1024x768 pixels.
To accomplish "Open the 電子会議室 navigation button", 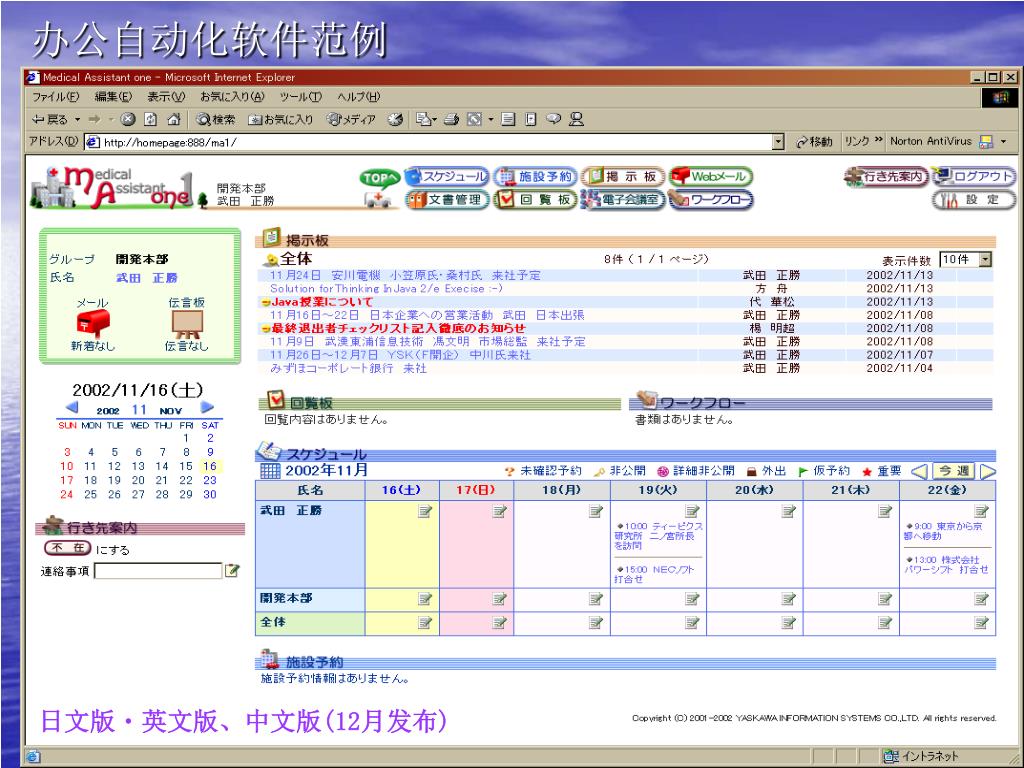I will (x=623, y=200).
